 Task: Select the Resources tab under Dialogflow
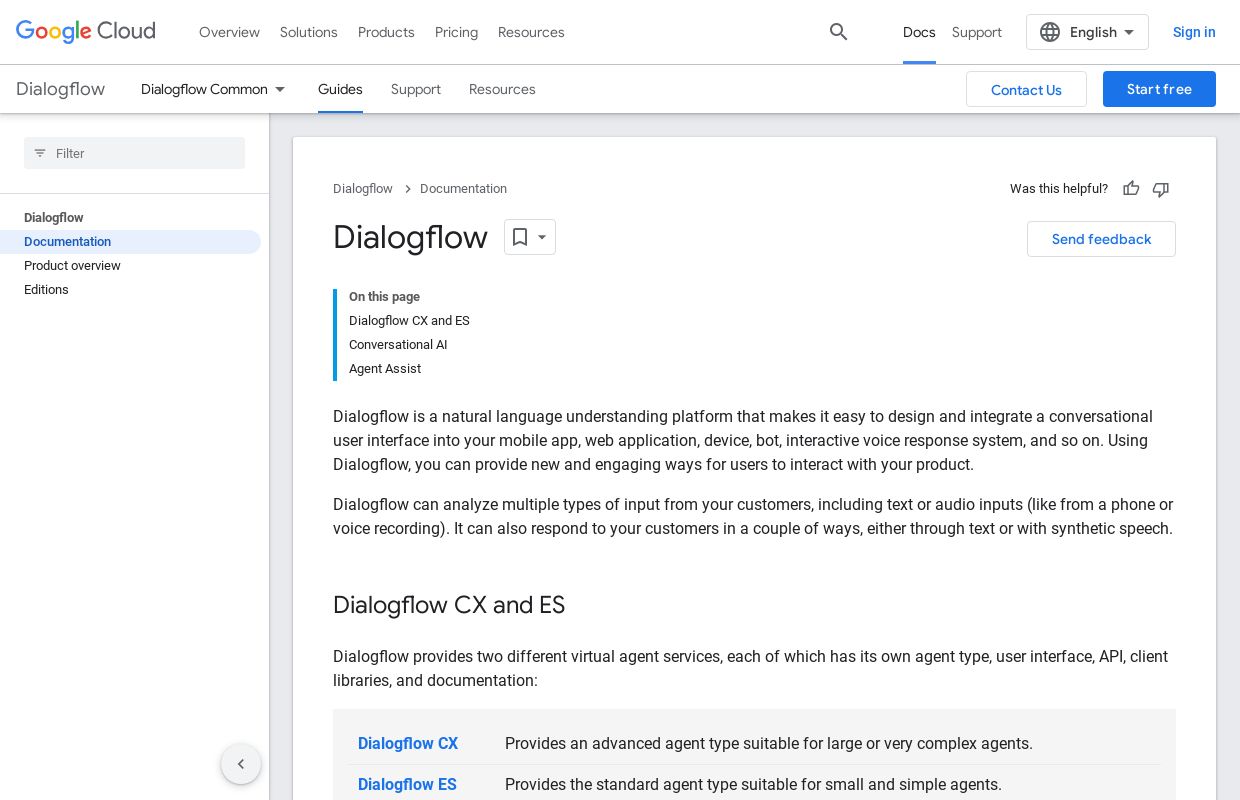tap(502, 89)
